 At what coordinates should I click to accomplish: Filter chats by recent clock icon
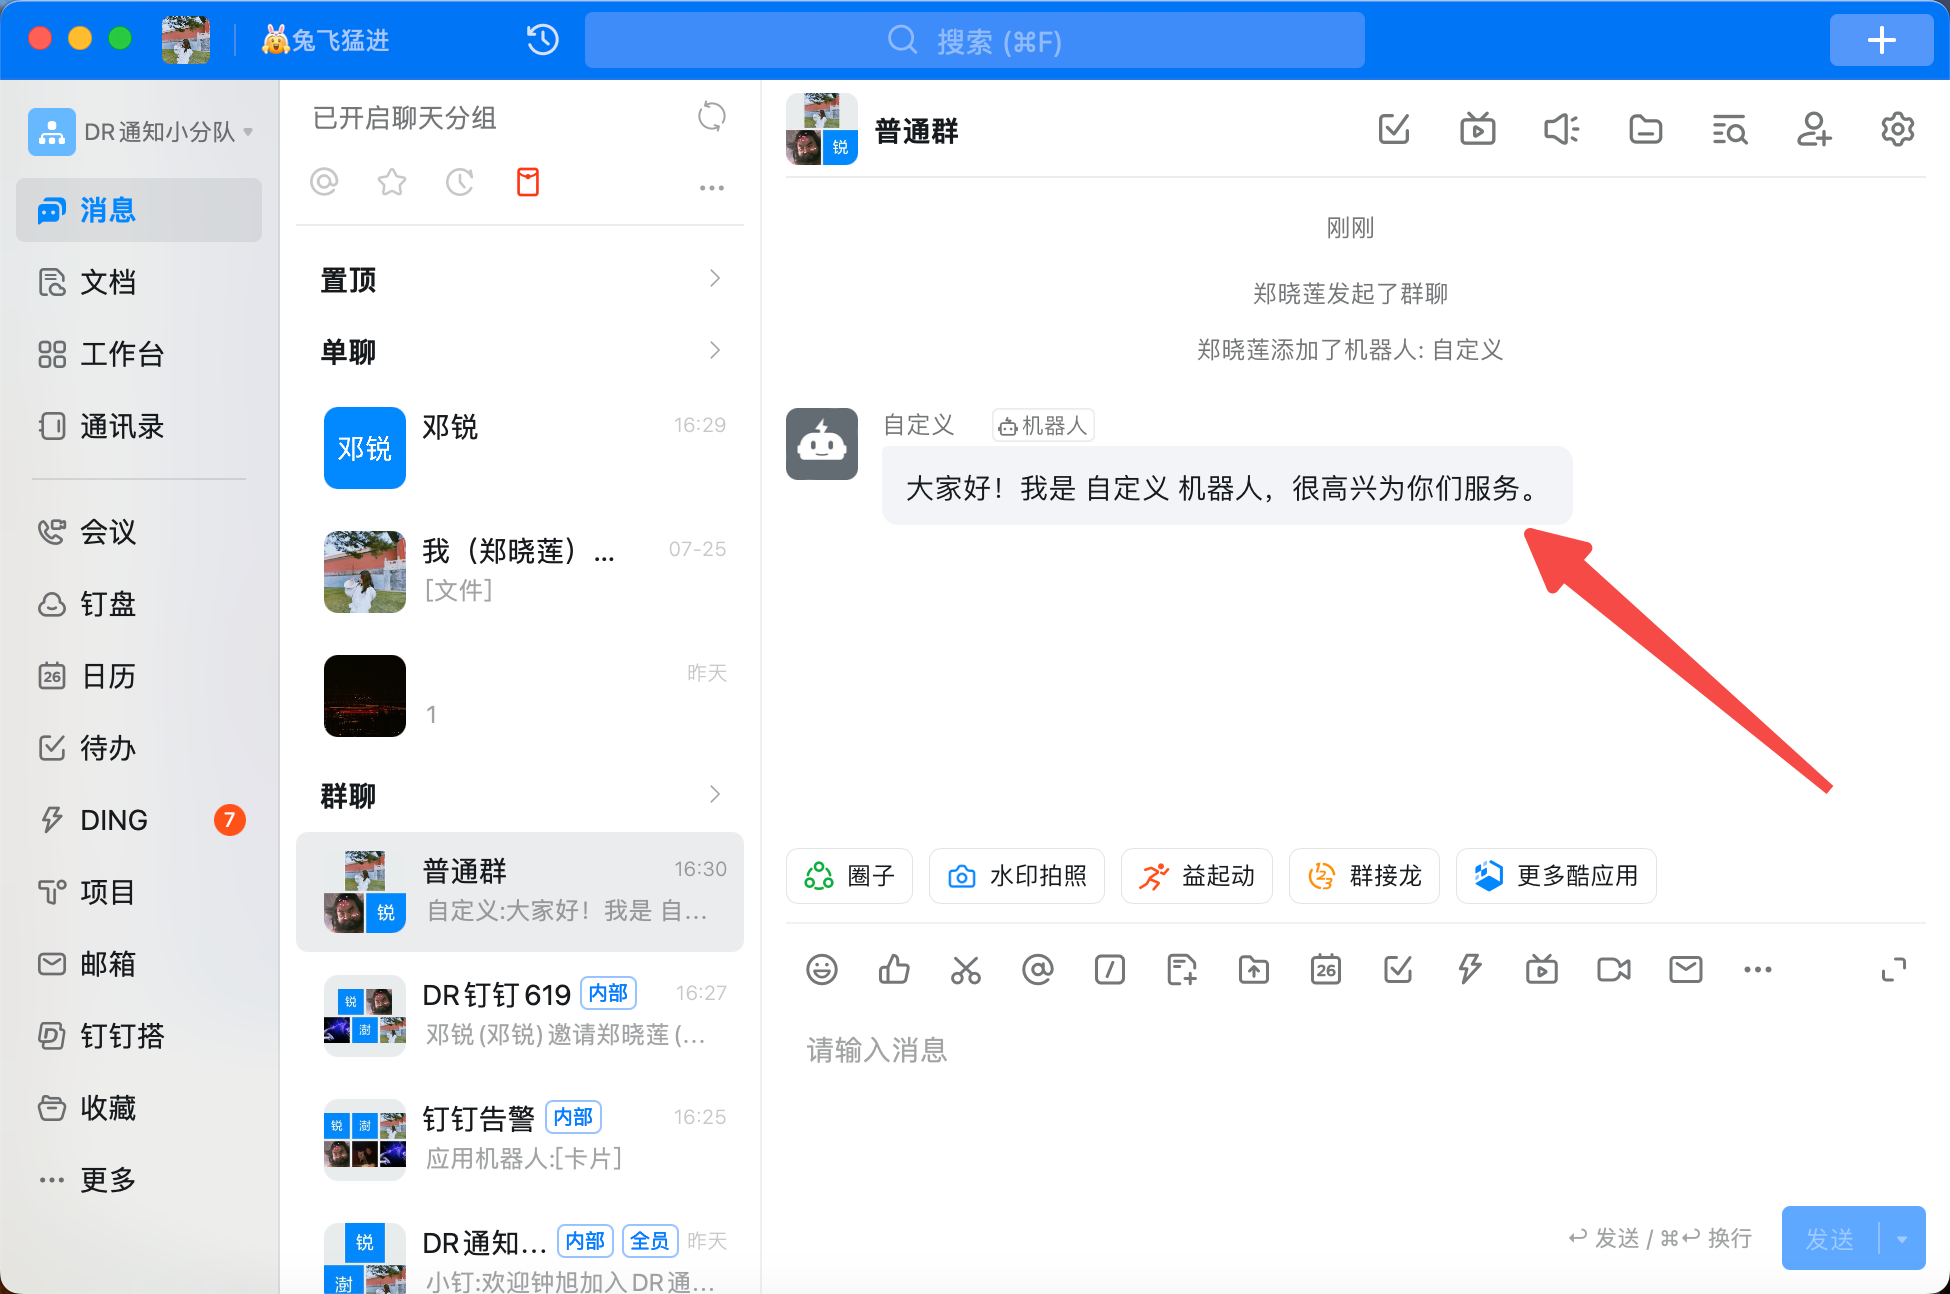(x=460, y=182)
